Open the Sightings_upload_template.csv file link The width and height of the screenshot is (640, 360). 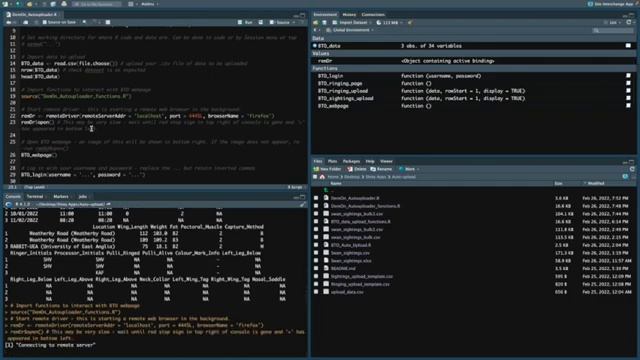coord(362,276)
